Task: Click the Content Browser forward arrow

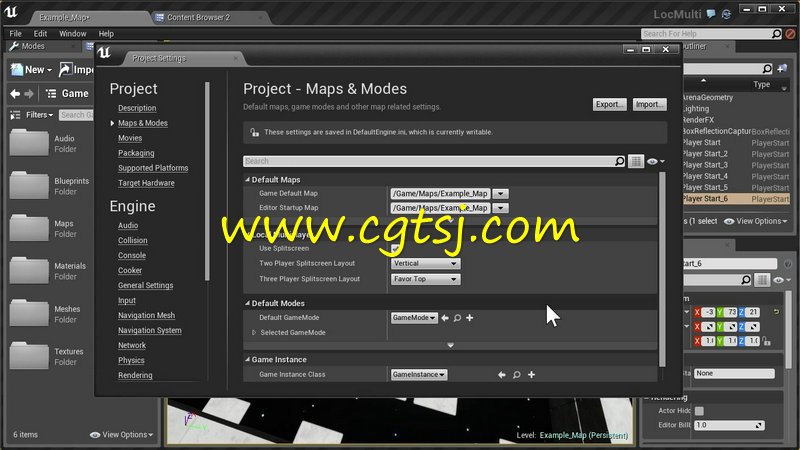Action: pos(29,93)
